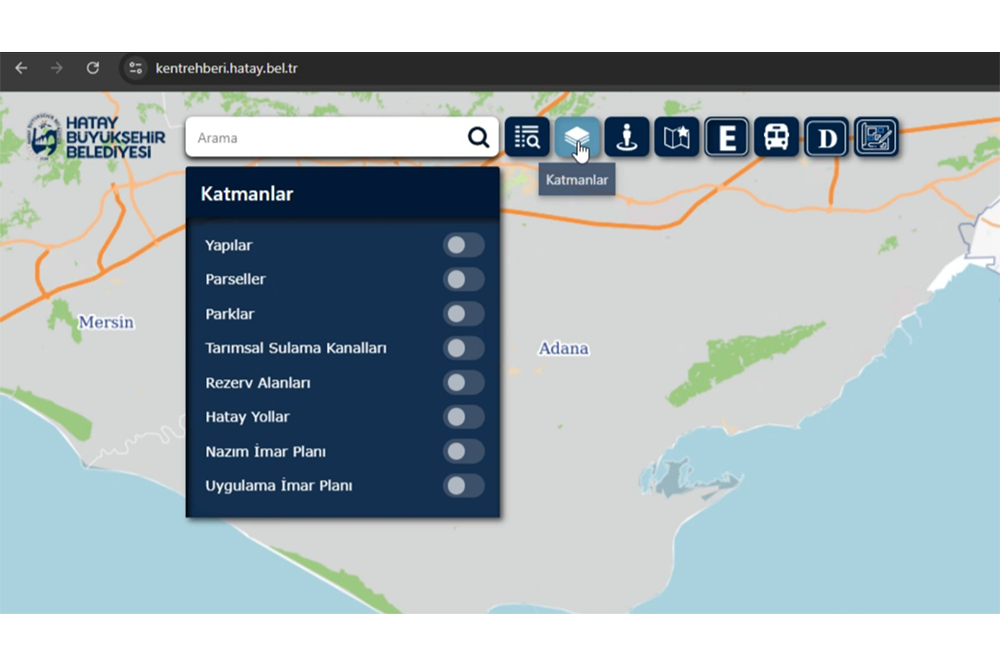1000x666 pixels.
Task: Turn on Uygulama İmar Planı layer
Action: (x=463, y=486)
